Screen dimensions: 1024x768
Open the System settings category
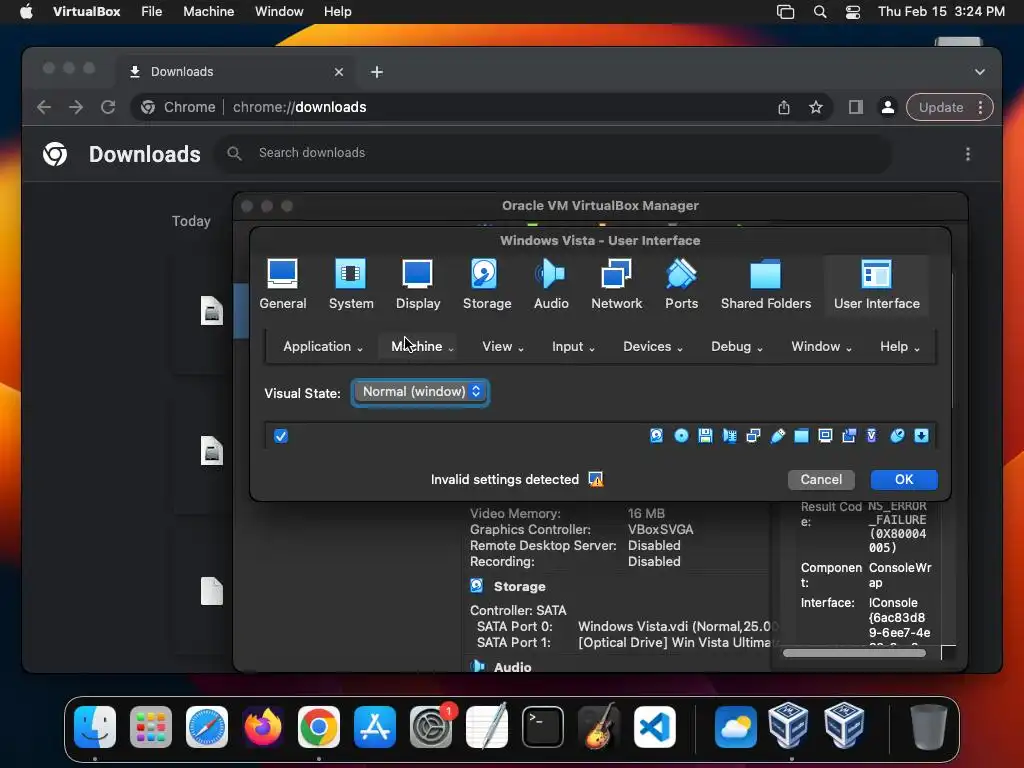tap(351, 285)
